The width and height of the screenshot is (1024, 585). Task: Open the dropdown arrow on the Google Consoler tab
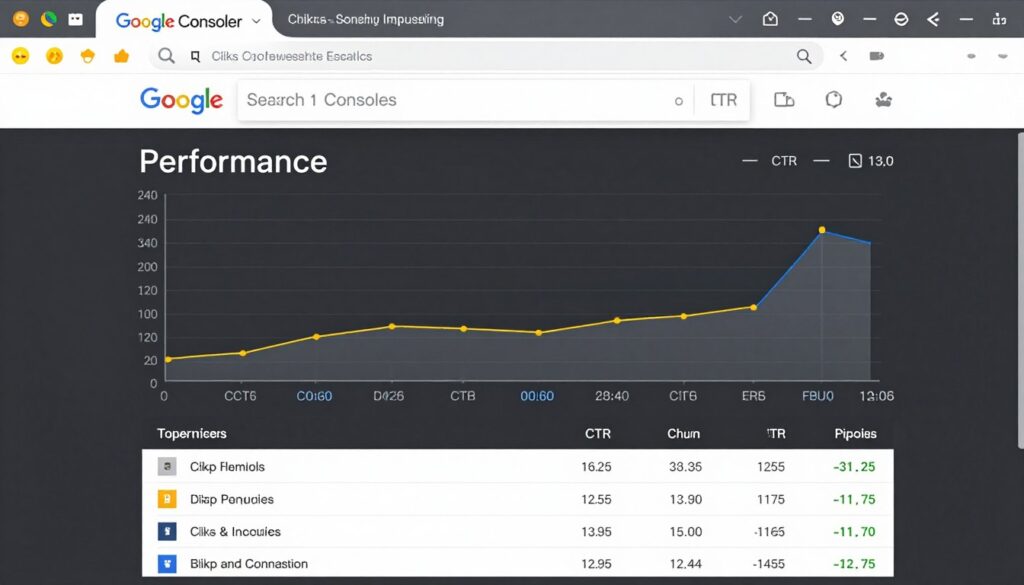[x=257, y=21]
